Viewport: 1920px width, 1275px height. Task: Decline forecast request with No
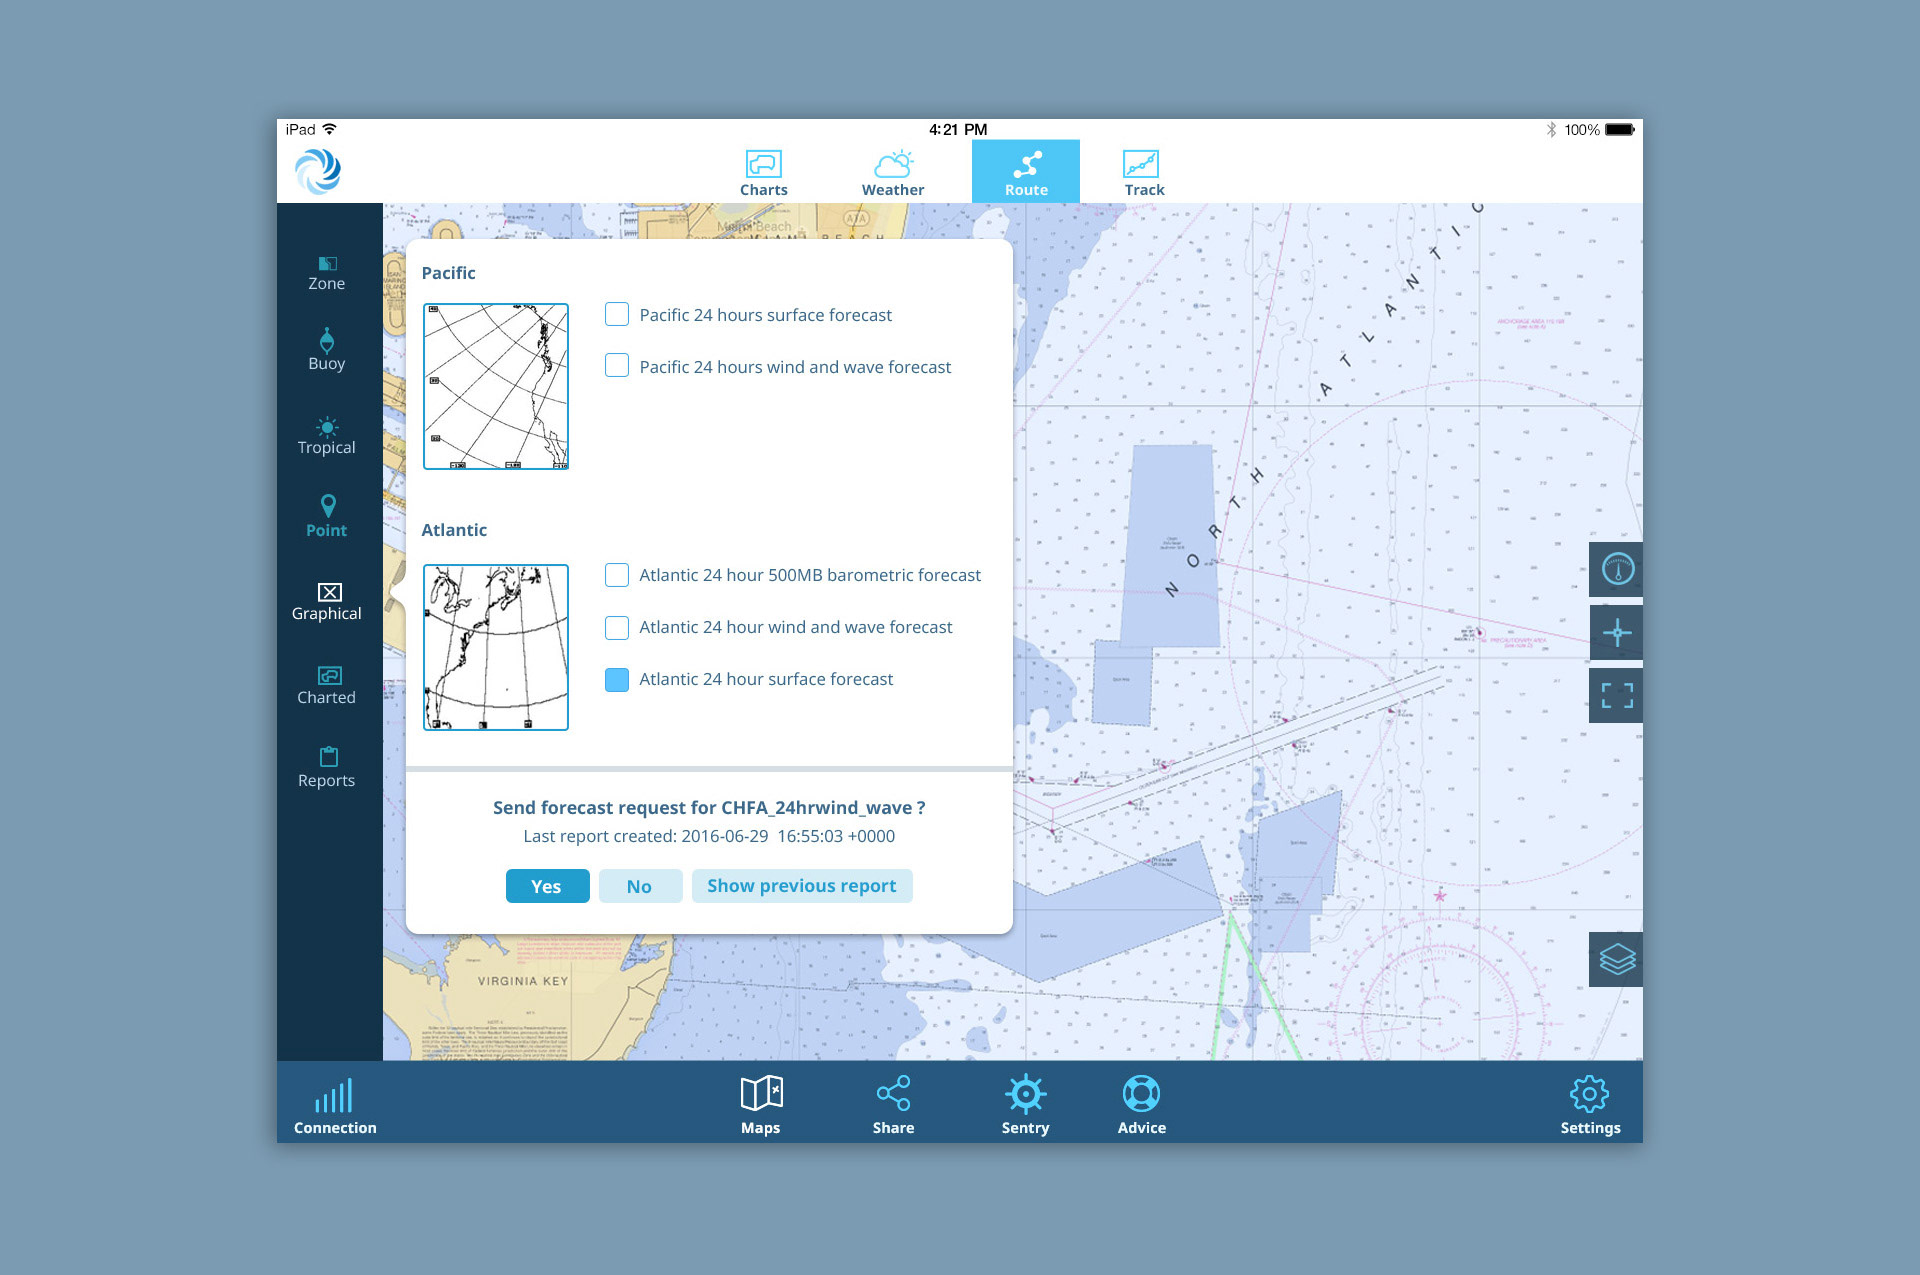click(x=640, y=886)
